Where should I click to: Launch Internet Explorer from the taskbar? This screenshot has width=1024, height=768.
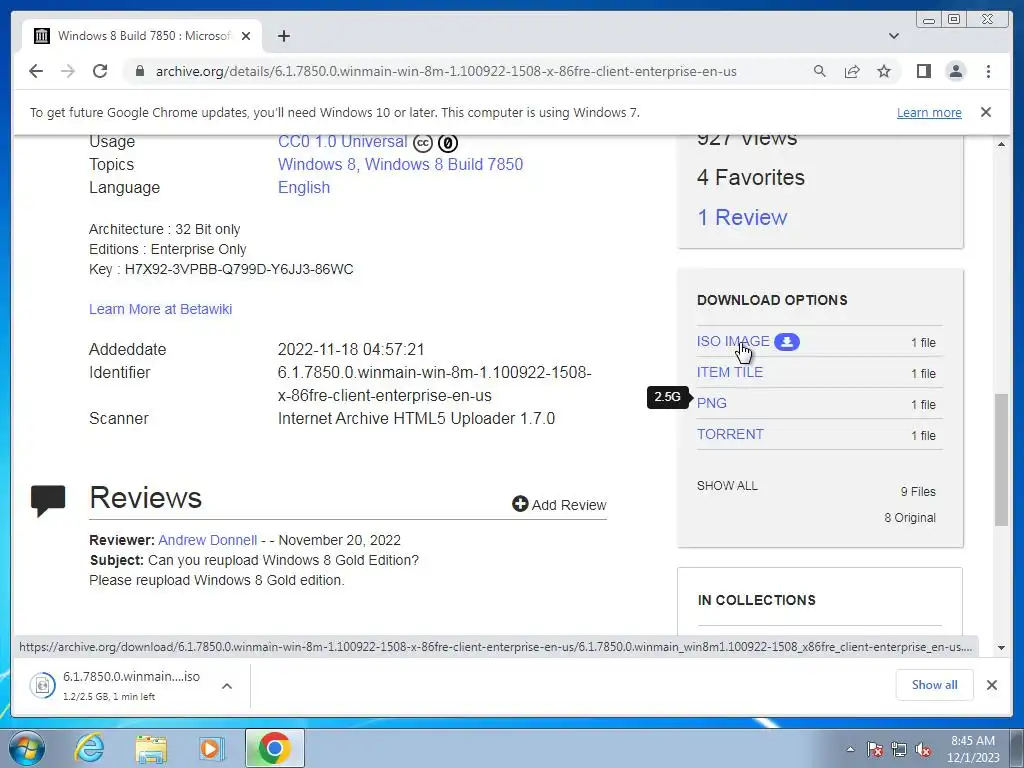(x=89, y=748)
